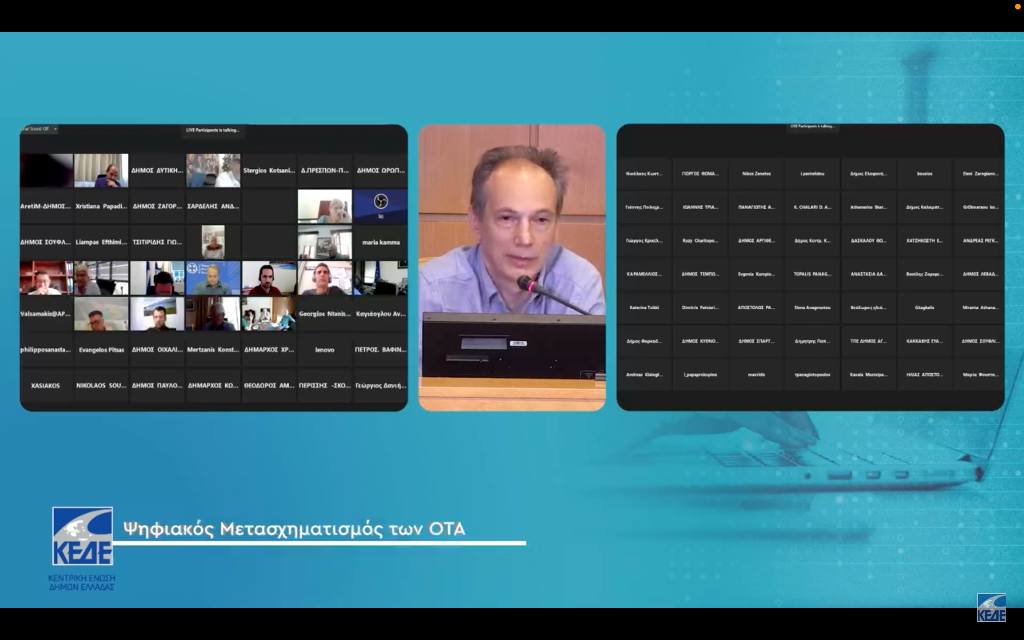Click the small KEDE watermark logo at bottom right
The image size is (1024, 640).
[991, 607]
